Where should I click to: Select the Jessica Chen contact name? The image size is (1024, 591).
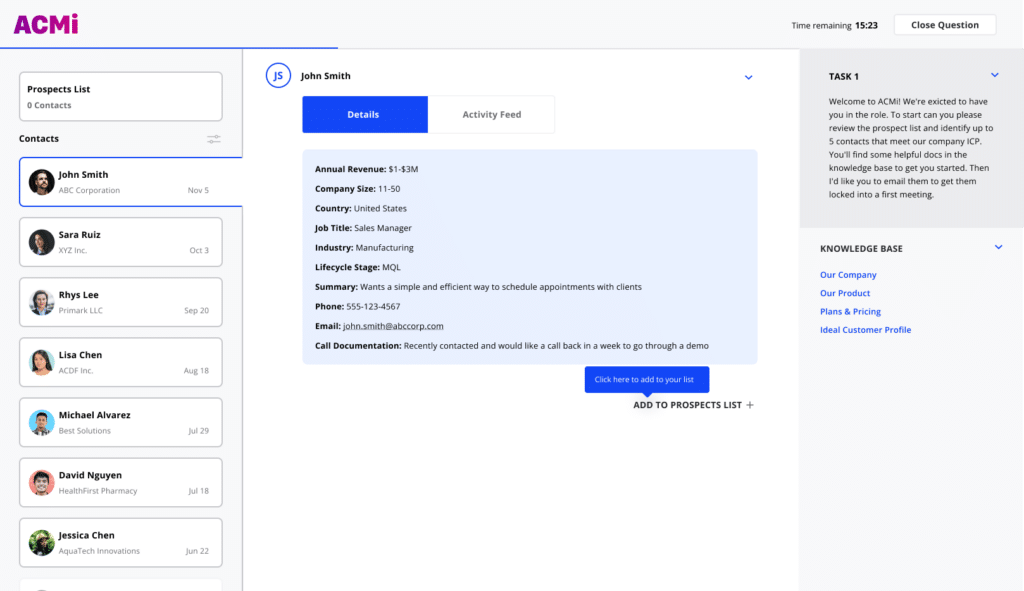tap(86, 535)
